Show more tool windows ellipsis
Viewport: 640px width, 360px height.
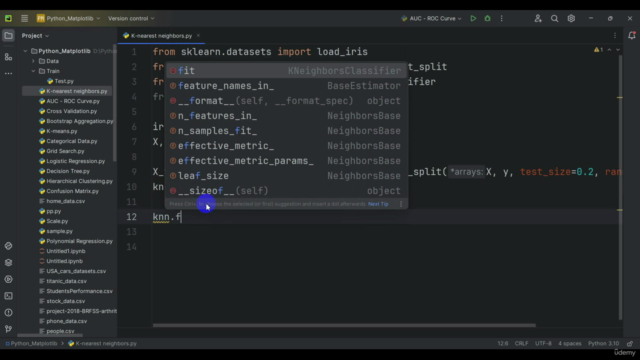[8, 73]
